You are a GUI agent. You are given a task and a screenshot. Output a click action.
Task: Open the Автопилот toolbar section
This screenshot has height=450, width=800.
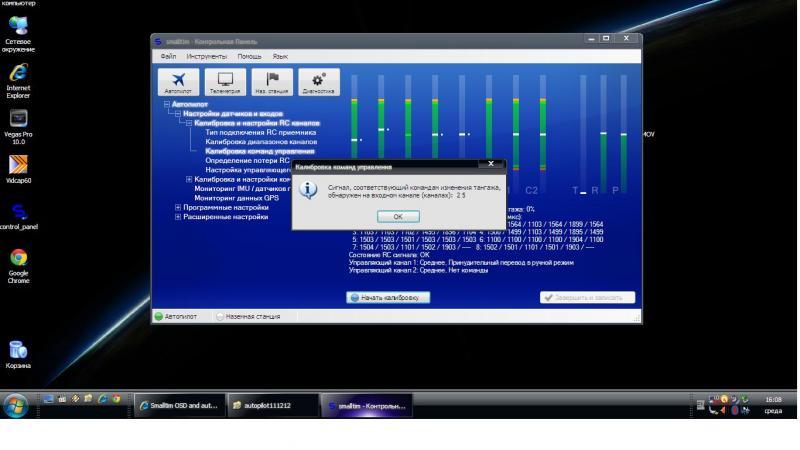178,82
